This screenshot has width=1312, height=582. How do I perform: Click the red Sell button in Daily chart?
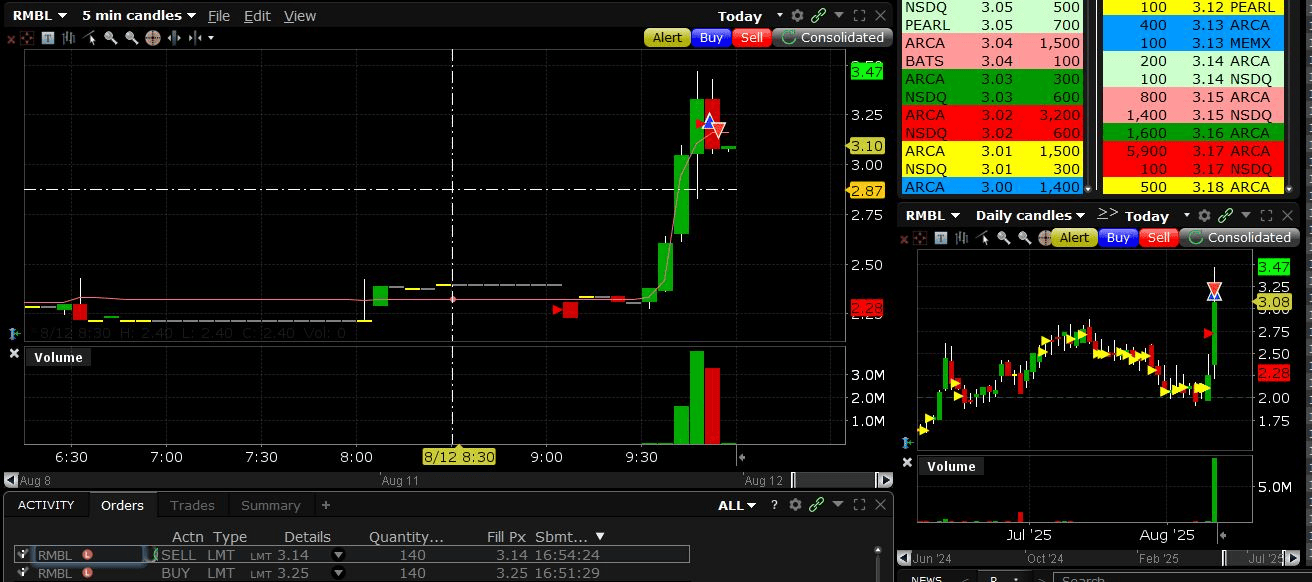1159,238
